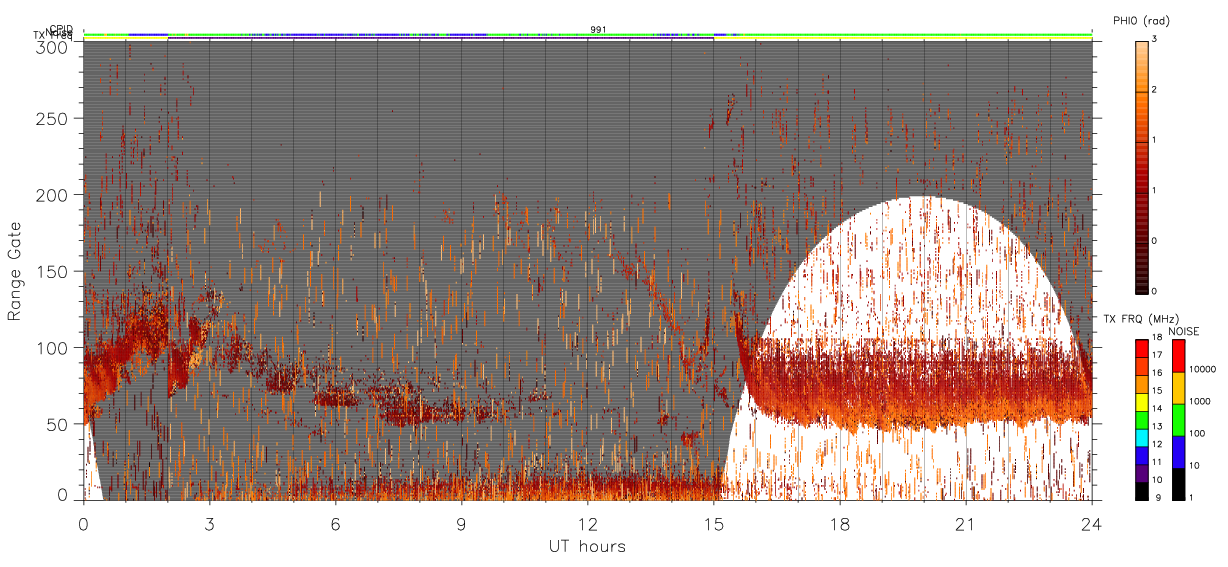The width and height of the screenshot is (1228, 567).
Task: Click the purple 10–11 MHz TX FRQ swatch
Action: 1141,473
